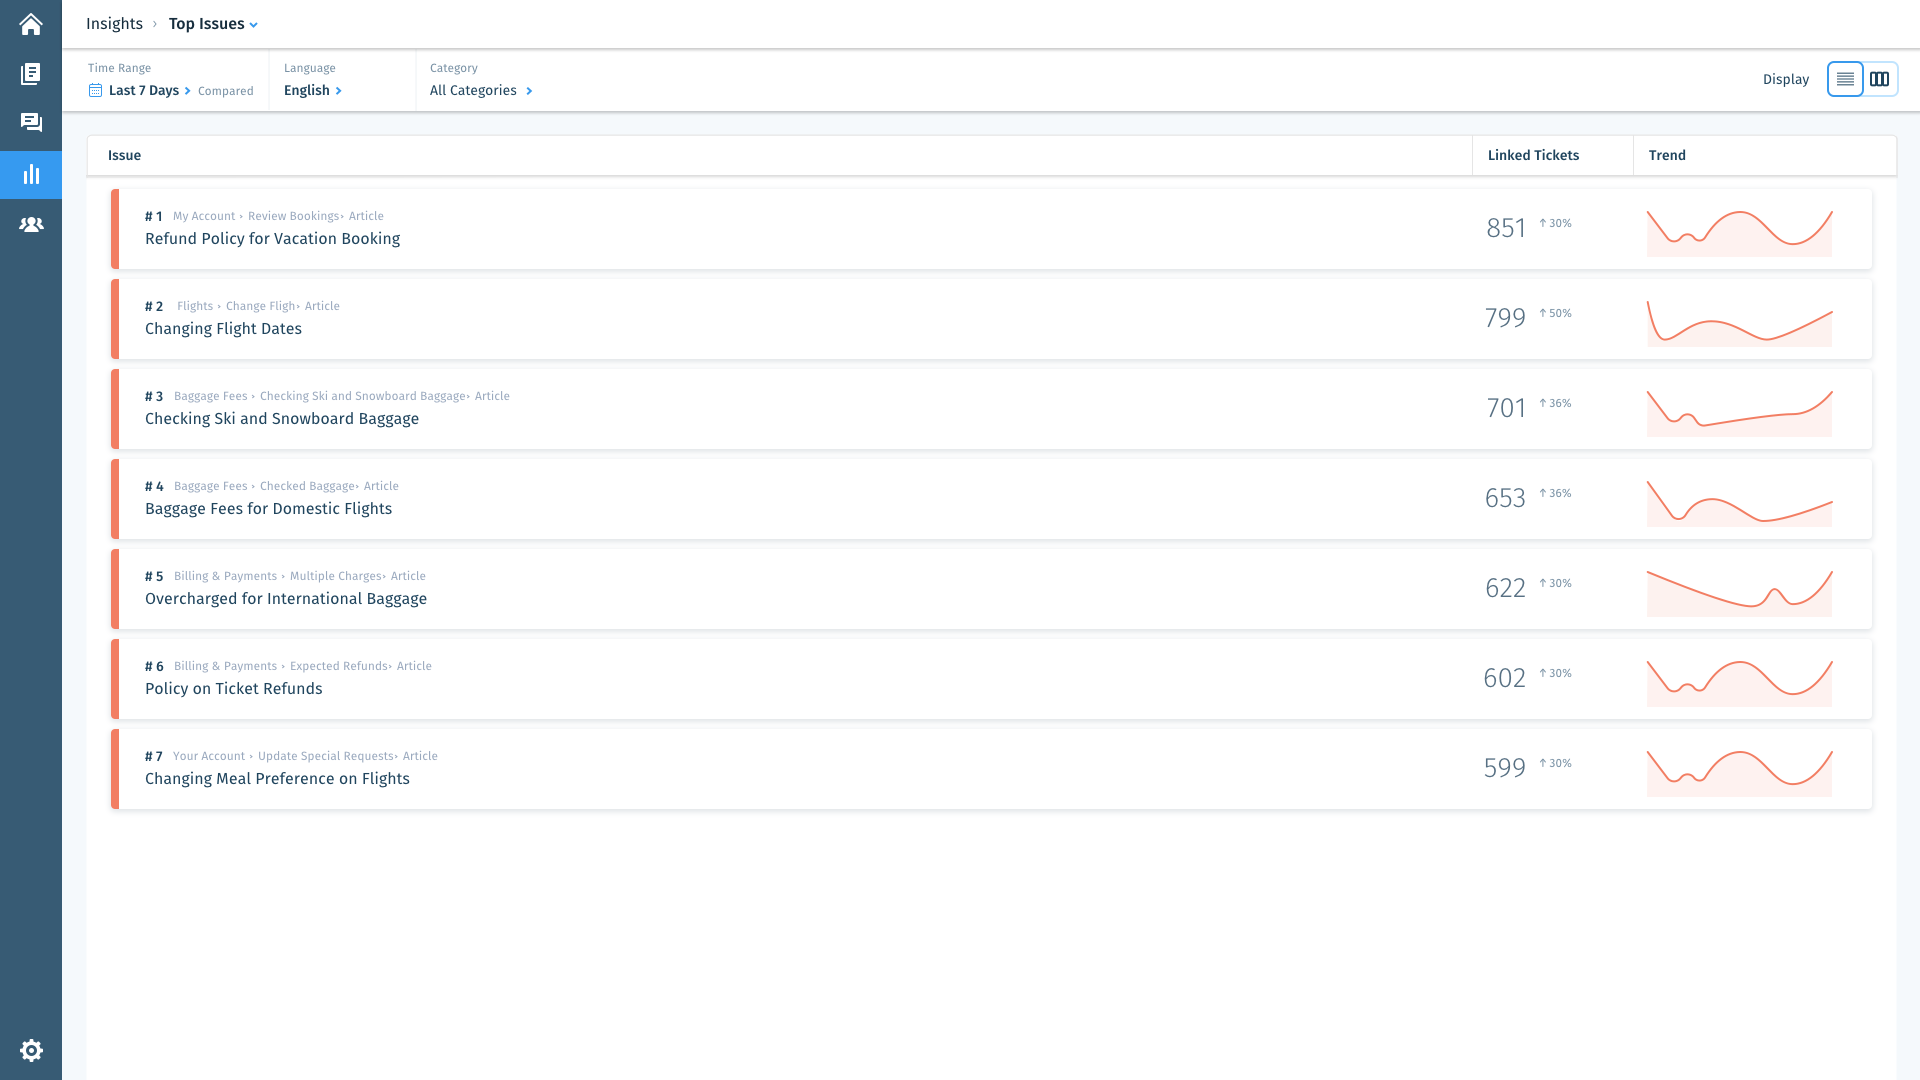
Task: Select the Insights bar chart sidebar icon
Action: (x=31, y=174)
